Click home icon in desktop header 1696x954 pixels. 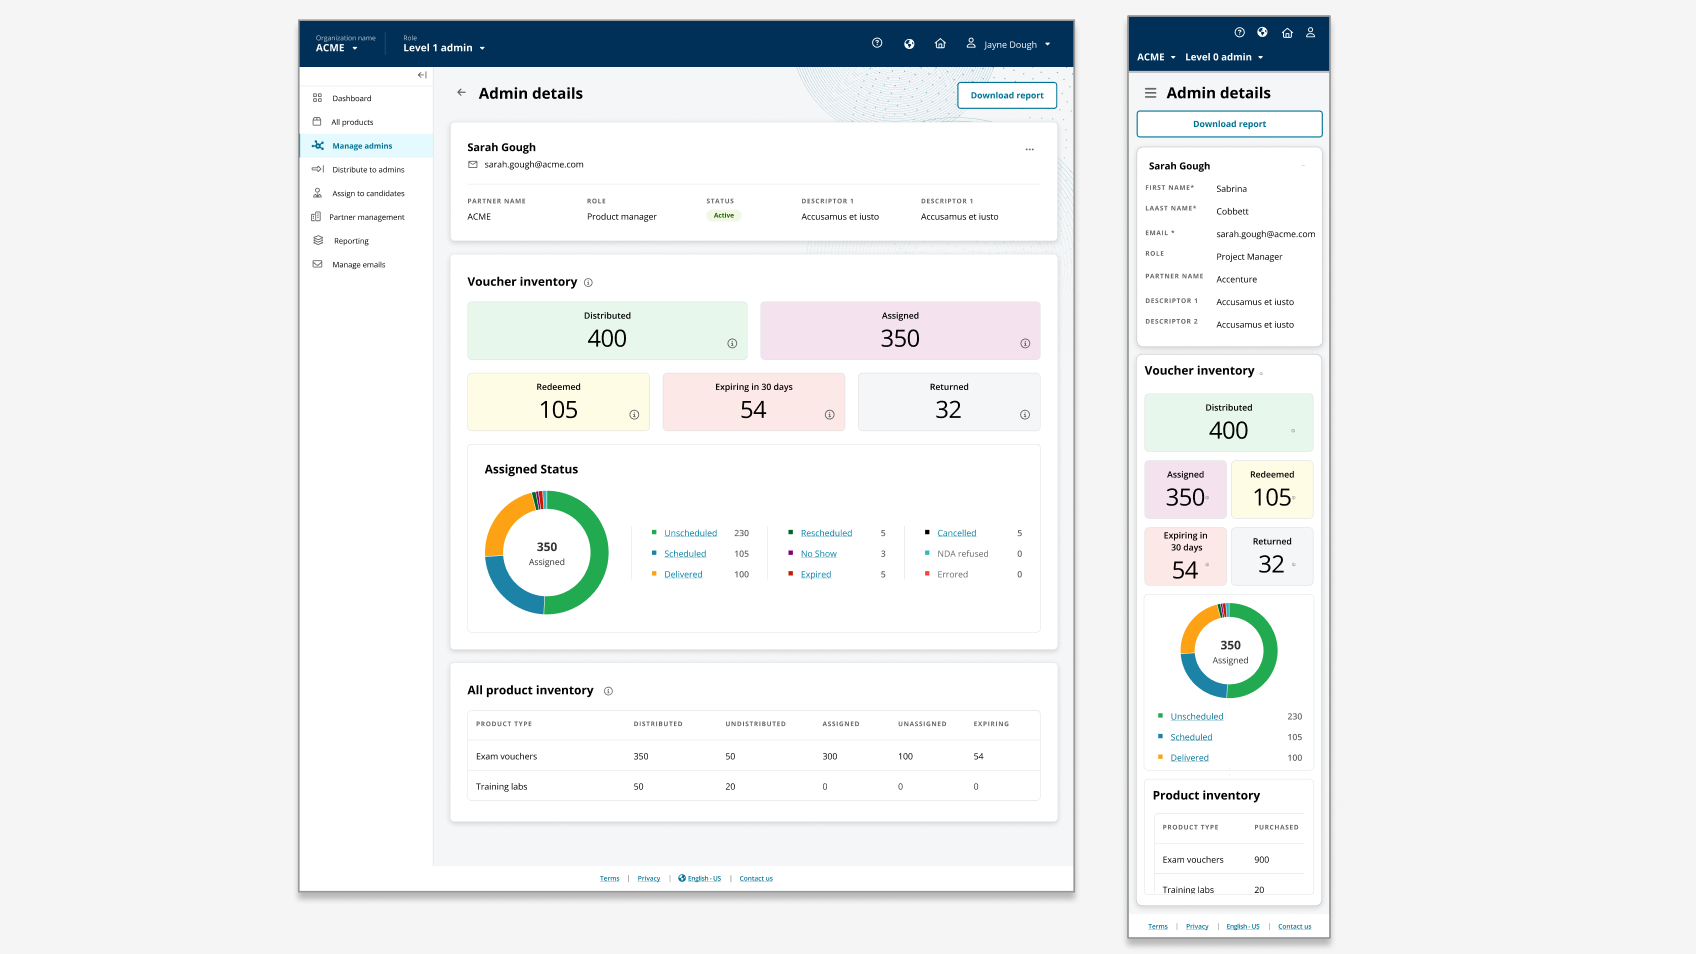[x=940, y=43]
